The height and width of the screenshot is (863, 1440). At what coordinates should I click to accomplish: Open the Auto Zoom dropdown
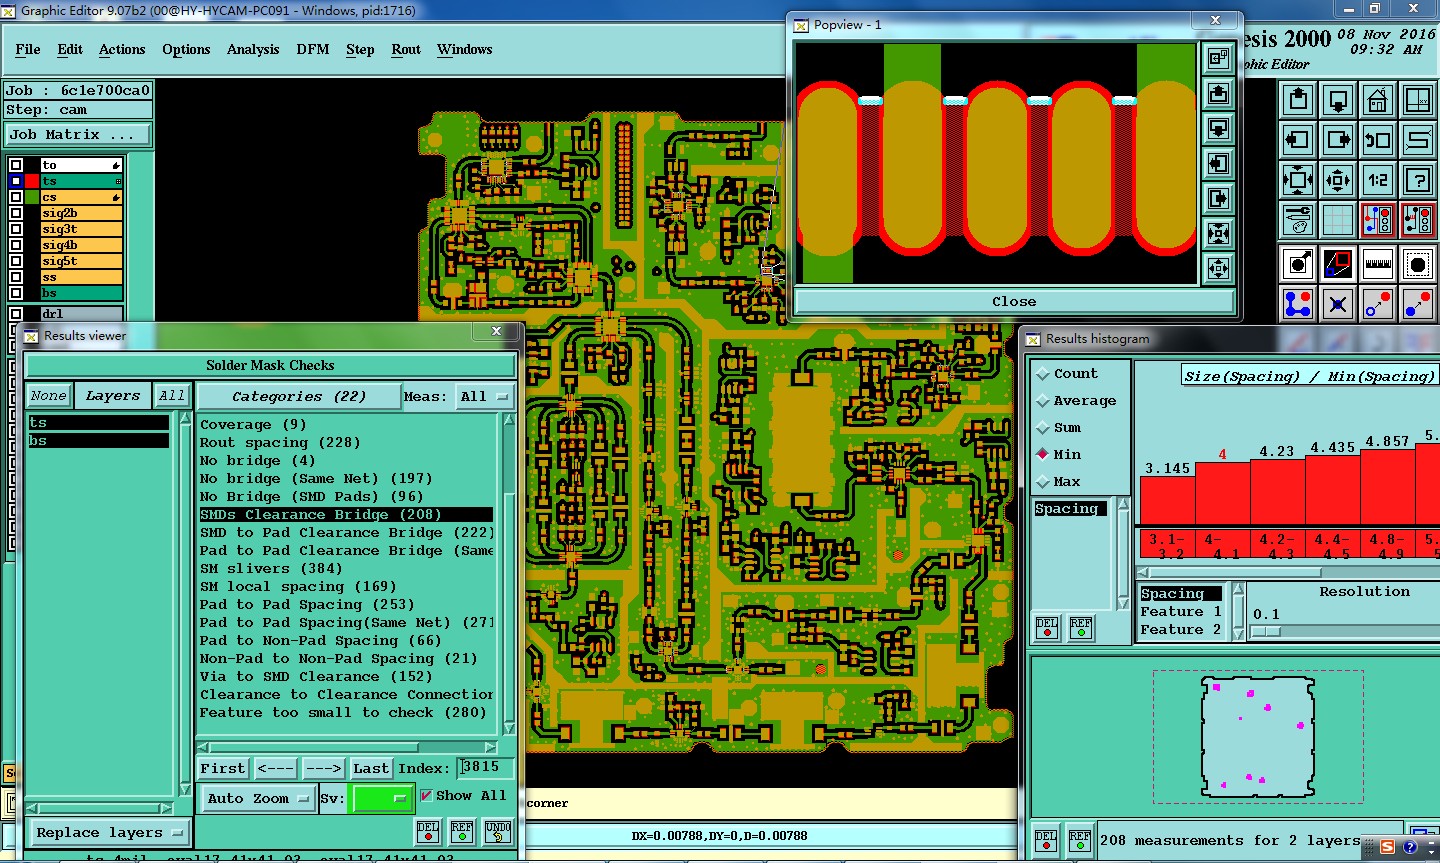pyautogui.click(x=258, y=798)
